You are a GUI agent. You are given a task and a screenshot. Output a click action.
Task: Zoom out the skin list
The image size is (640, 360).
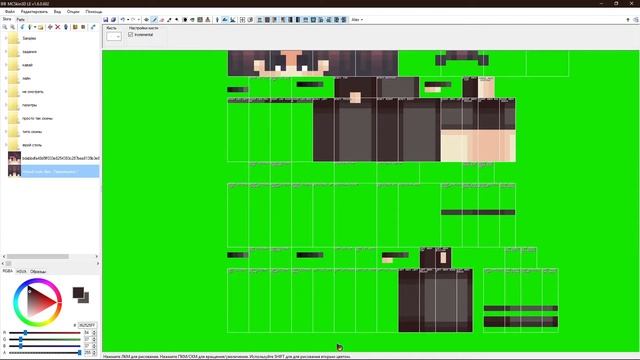coord(13,27)
